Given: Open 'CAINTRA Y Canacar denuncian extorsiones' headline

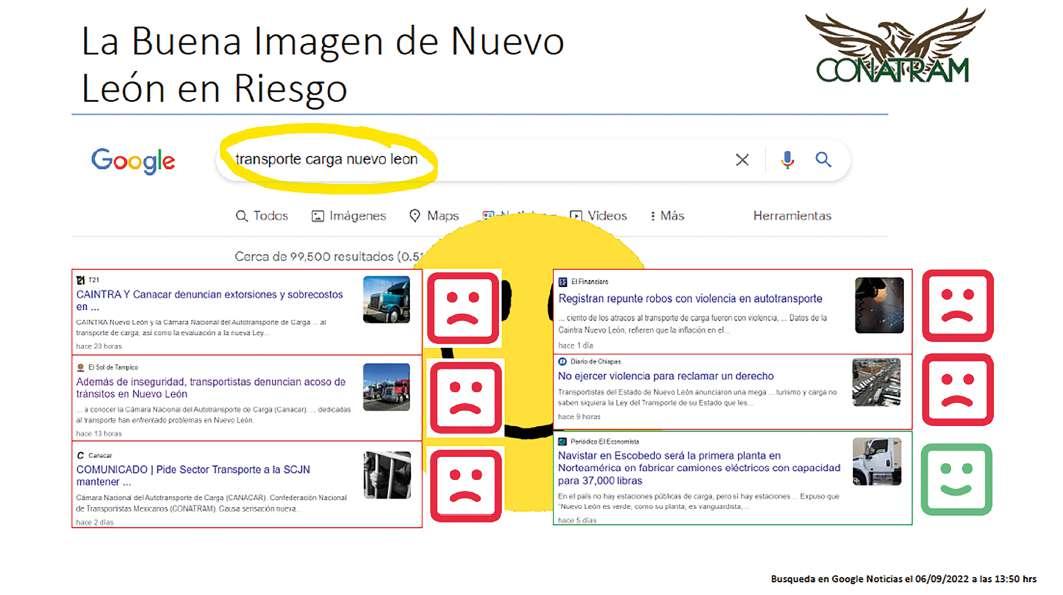Looking at the screenshot, I should [209, 300].
